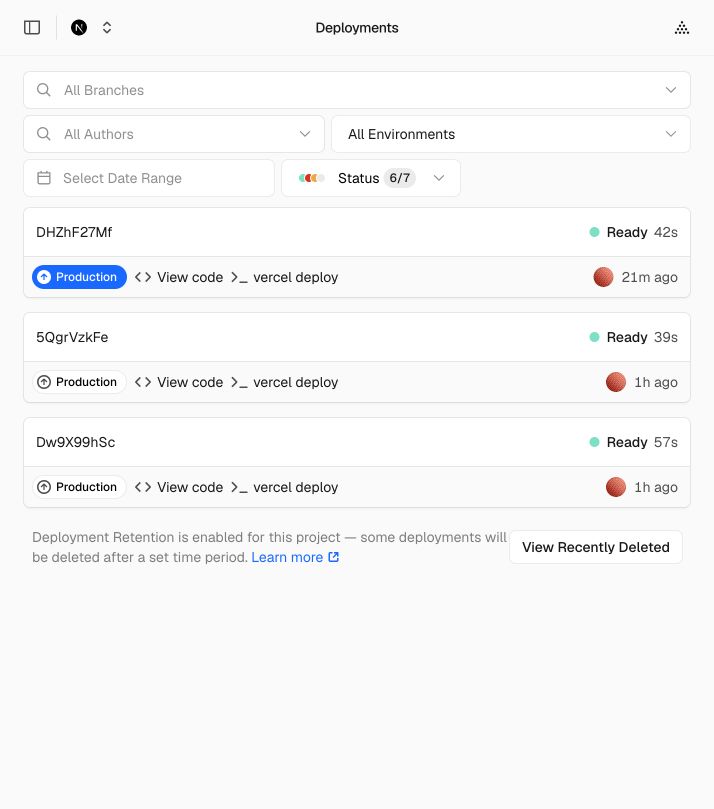Click the terminal prompt icon in 5QgrVzkFe row

(x=239, y=383)
